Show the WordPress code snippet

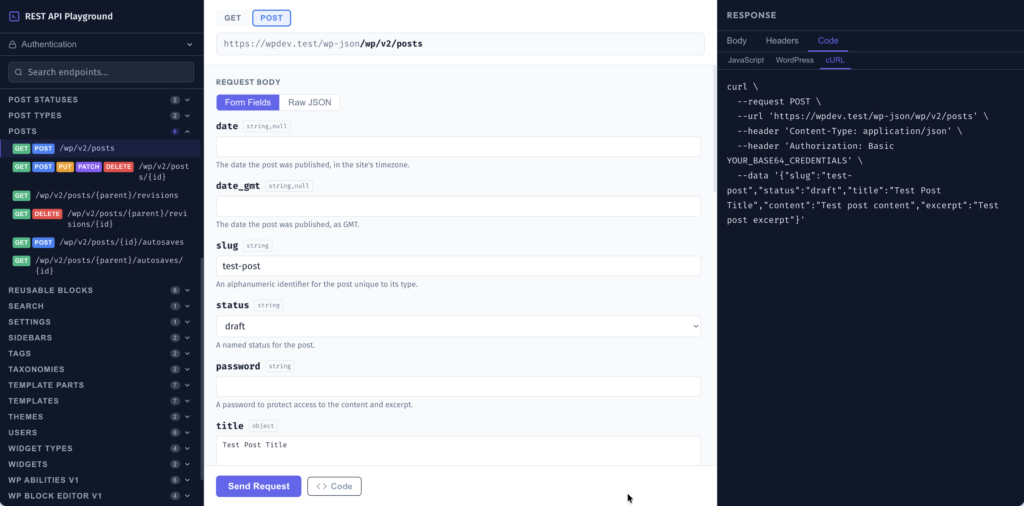click(794, 60)
